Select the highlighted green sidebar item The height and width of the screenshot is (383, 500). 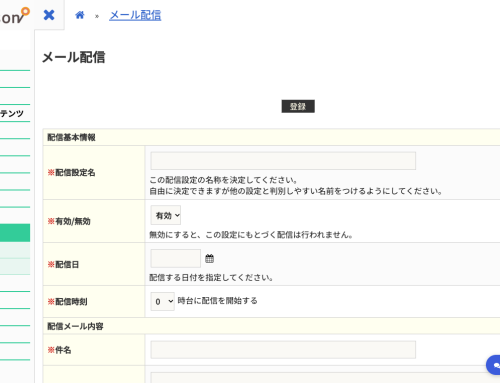point(15,233)
